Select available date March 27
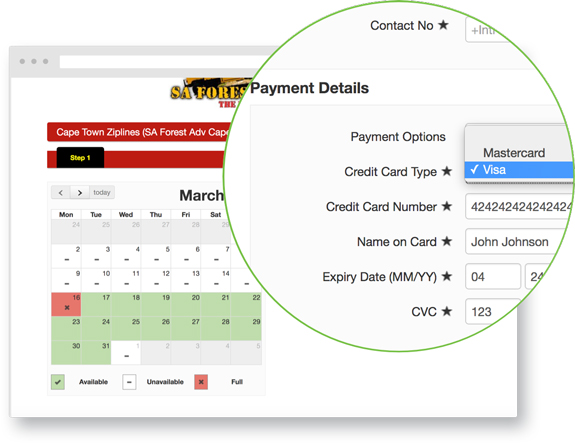This screenshot has width=575, height=443. (186, 329)
